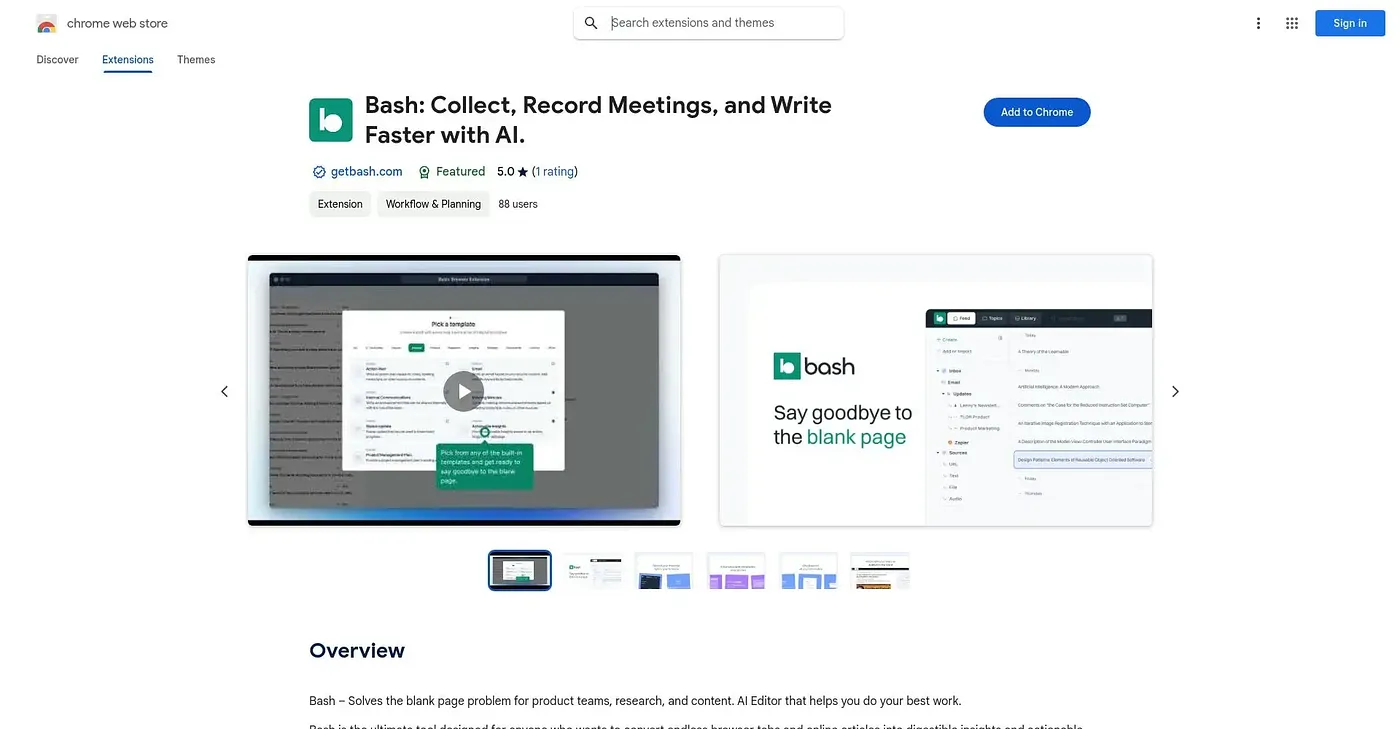1400x729 pixels.
Task: Click the 'Say goodbye to the blank page' screenshot
Action: click(x=935, y=390)
